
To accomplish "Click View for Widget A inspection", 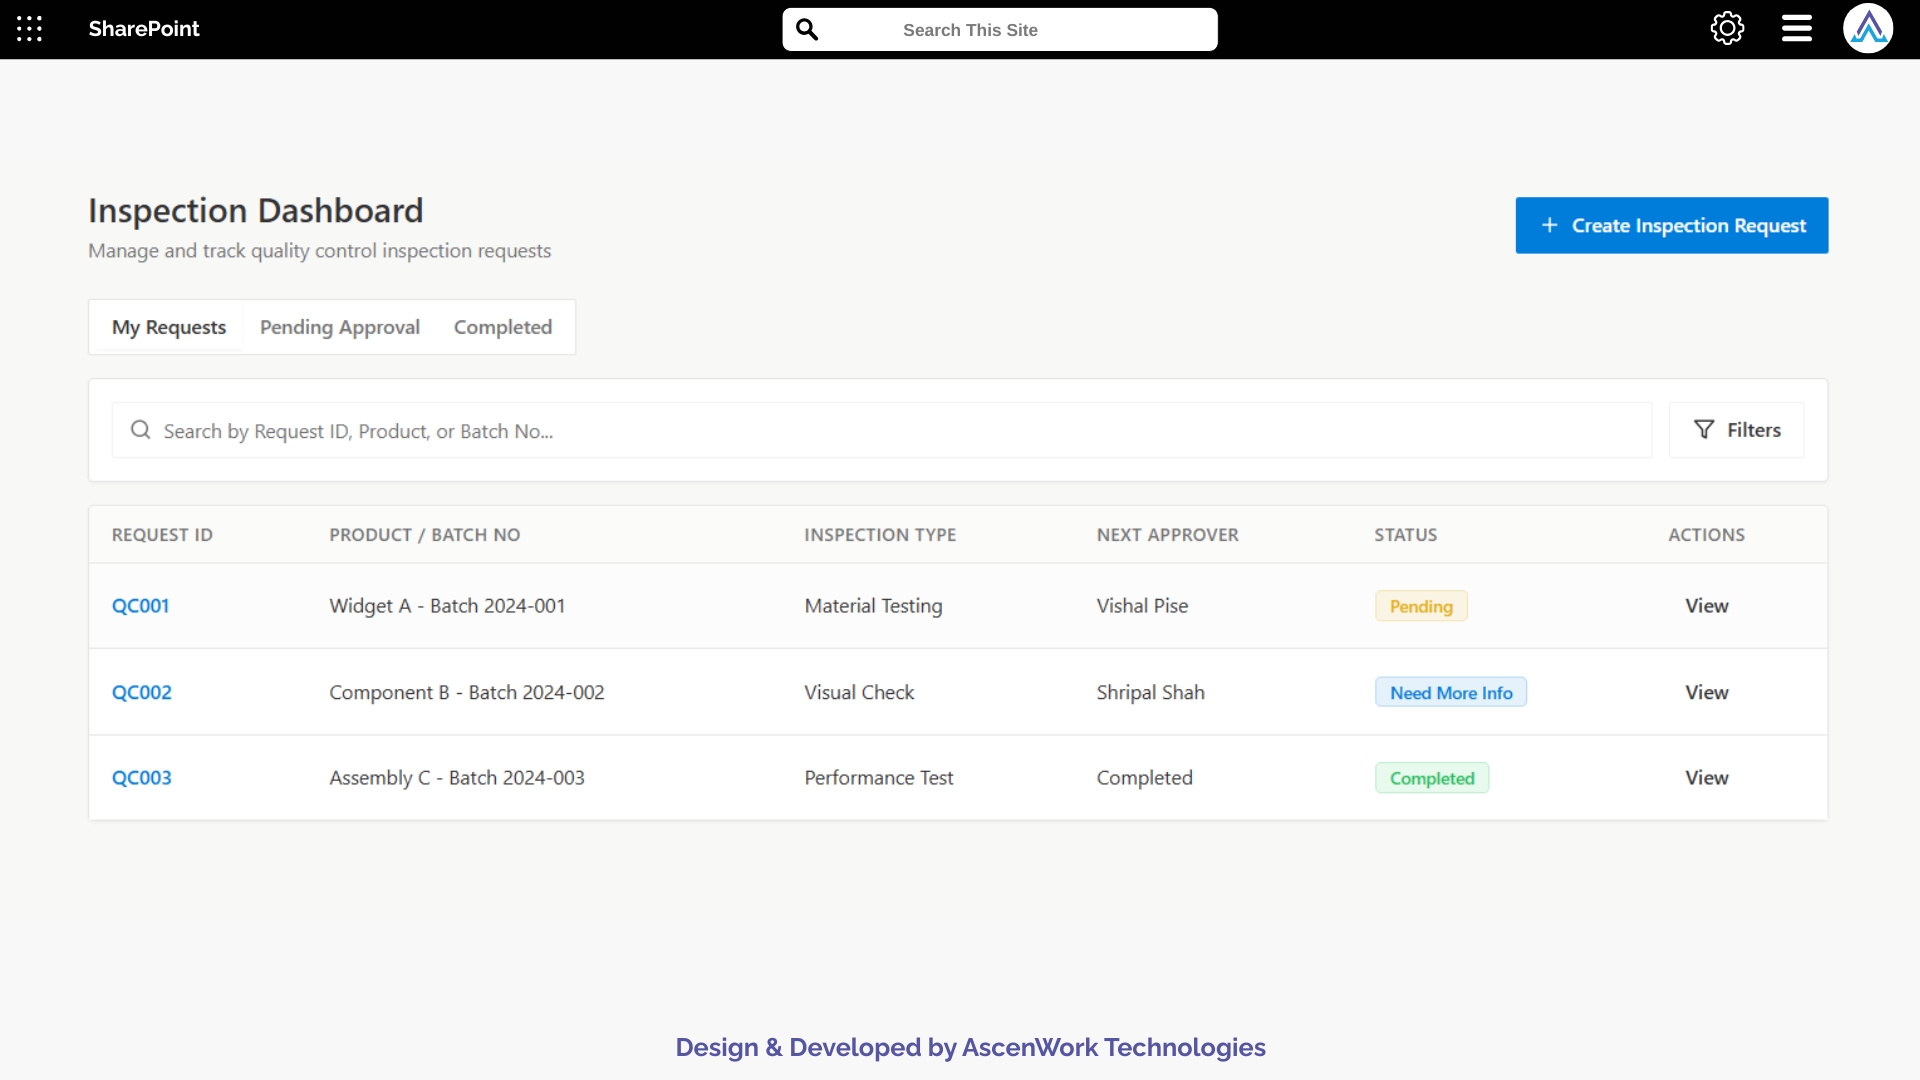I will point(1707,605).
